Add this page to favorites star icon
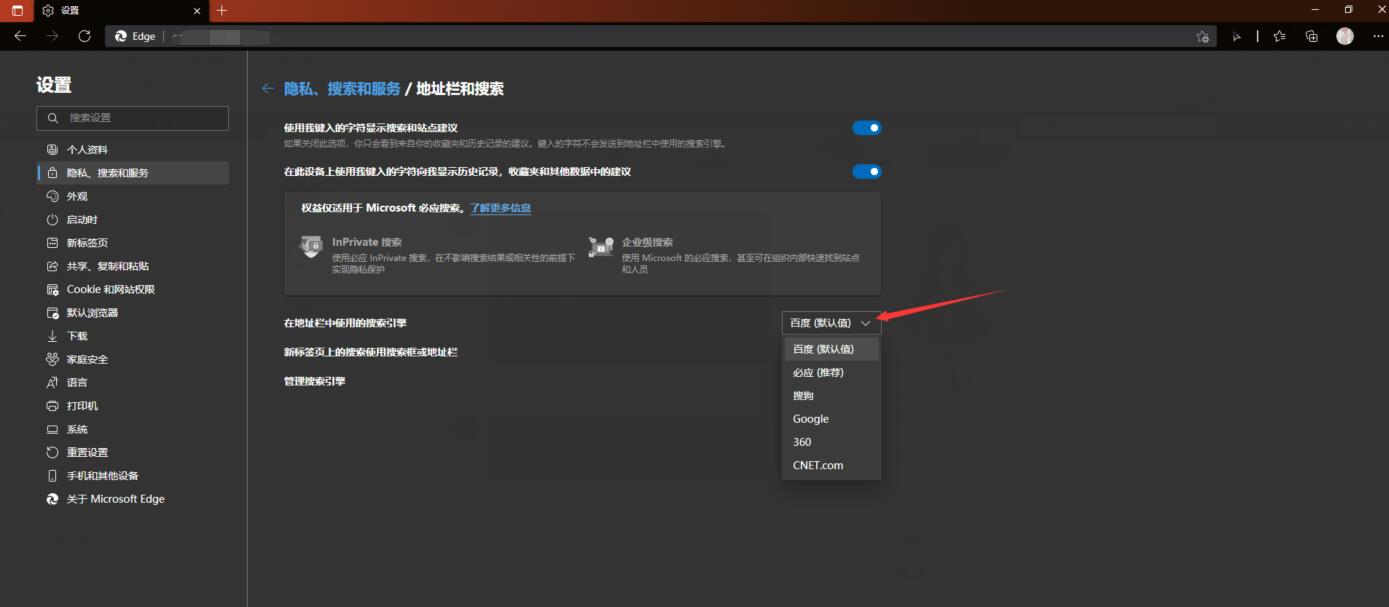This screenshot has width=1389, height=607. point(1202,36)
